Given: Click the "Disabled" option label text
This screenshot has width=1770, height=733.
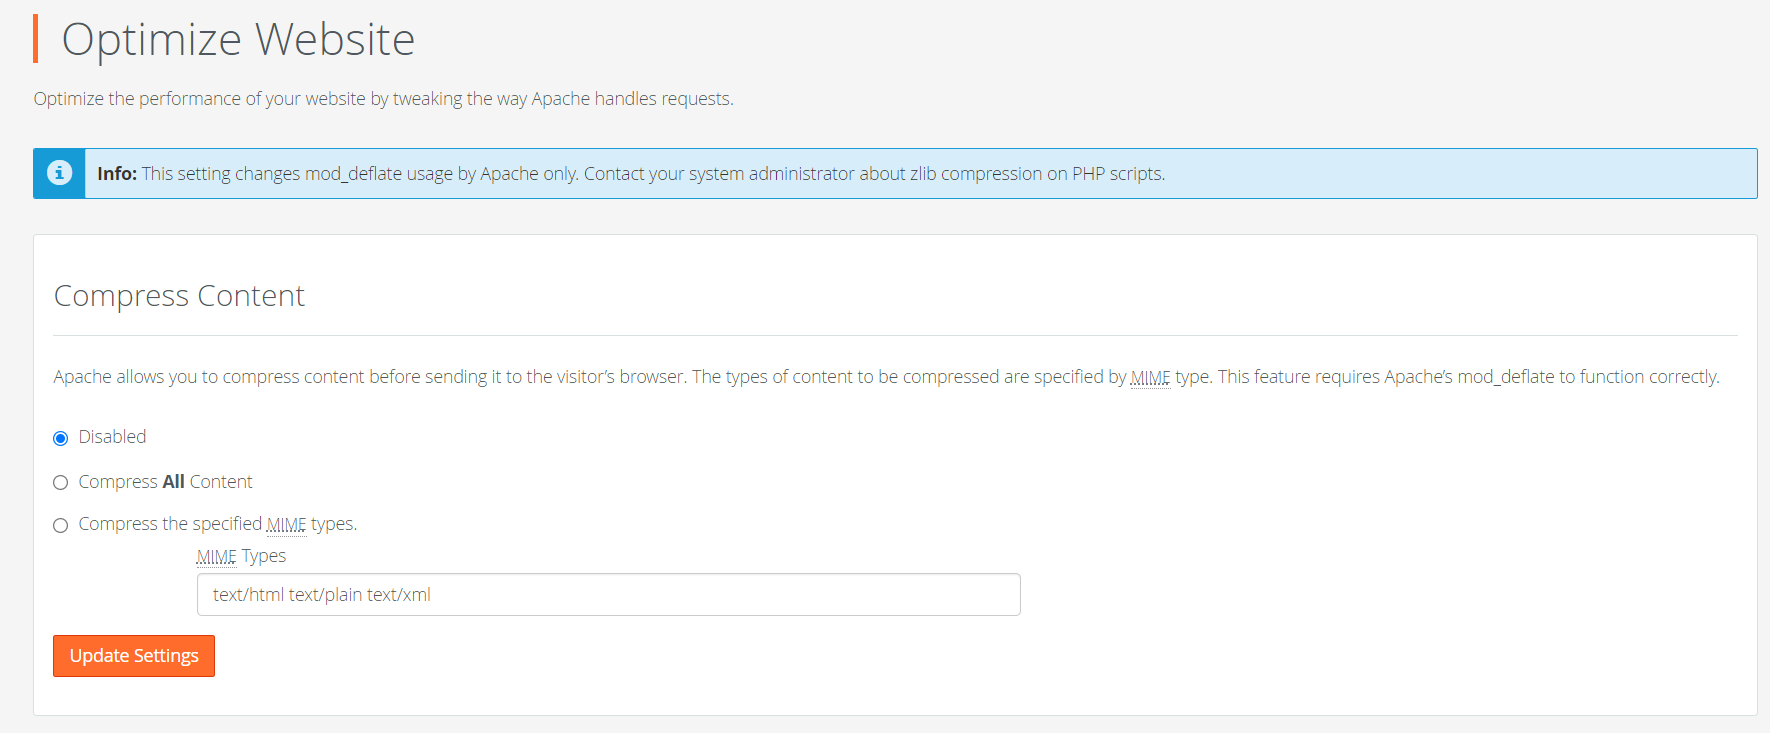Looking at the screenshot, I should [x=112, y=437].
